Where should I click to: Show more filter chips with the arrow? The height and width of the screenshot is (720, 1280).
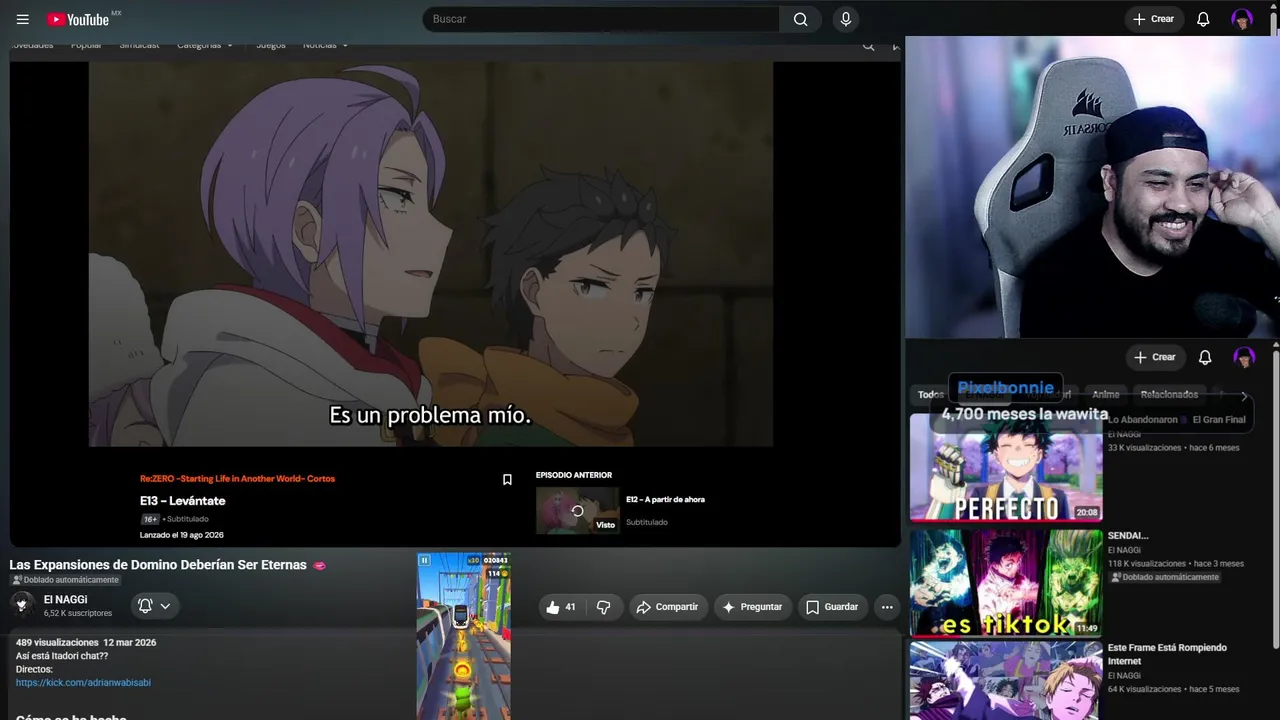[x=1244, y=396]
